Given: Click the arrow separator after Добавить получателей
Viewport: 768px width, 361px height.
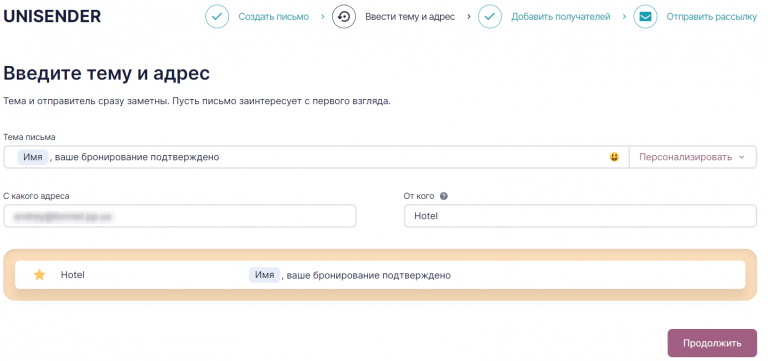Looking at the screenshot, I should tap(624, 17).
